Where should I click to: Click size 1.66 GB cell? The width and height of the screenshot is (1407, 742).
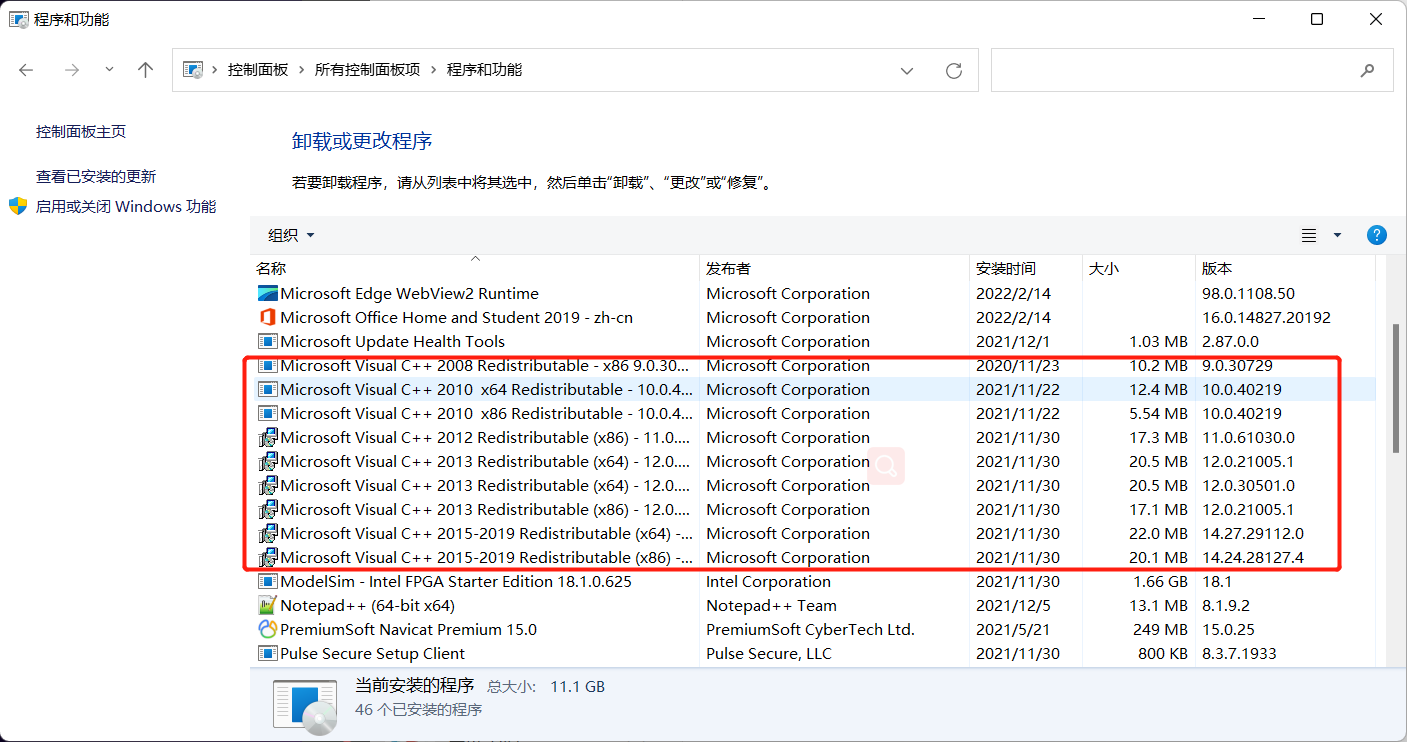[1159, 582]
